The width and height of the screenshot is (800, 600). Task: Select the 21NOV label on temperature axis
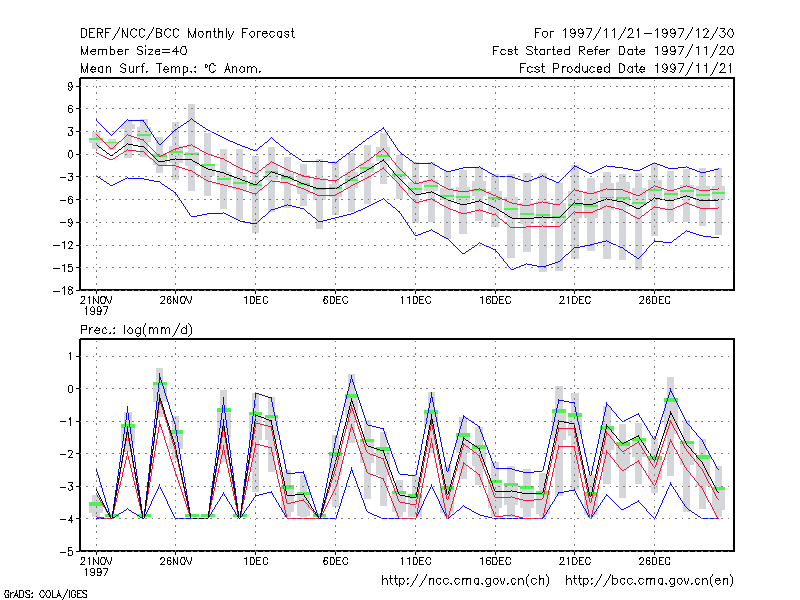[96, 301]
